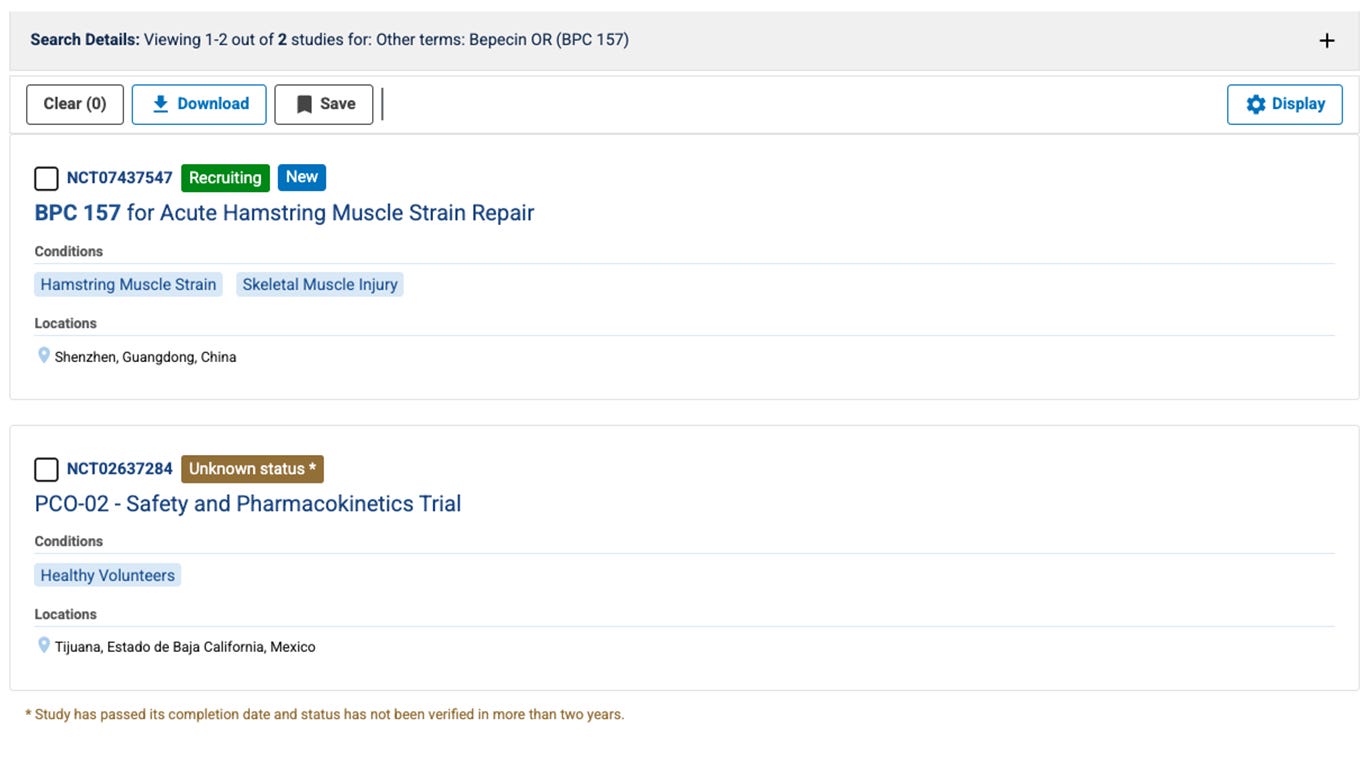Viewport: 1366px width, 768px height.
Task: Save the search
Action: click(324, 104)
